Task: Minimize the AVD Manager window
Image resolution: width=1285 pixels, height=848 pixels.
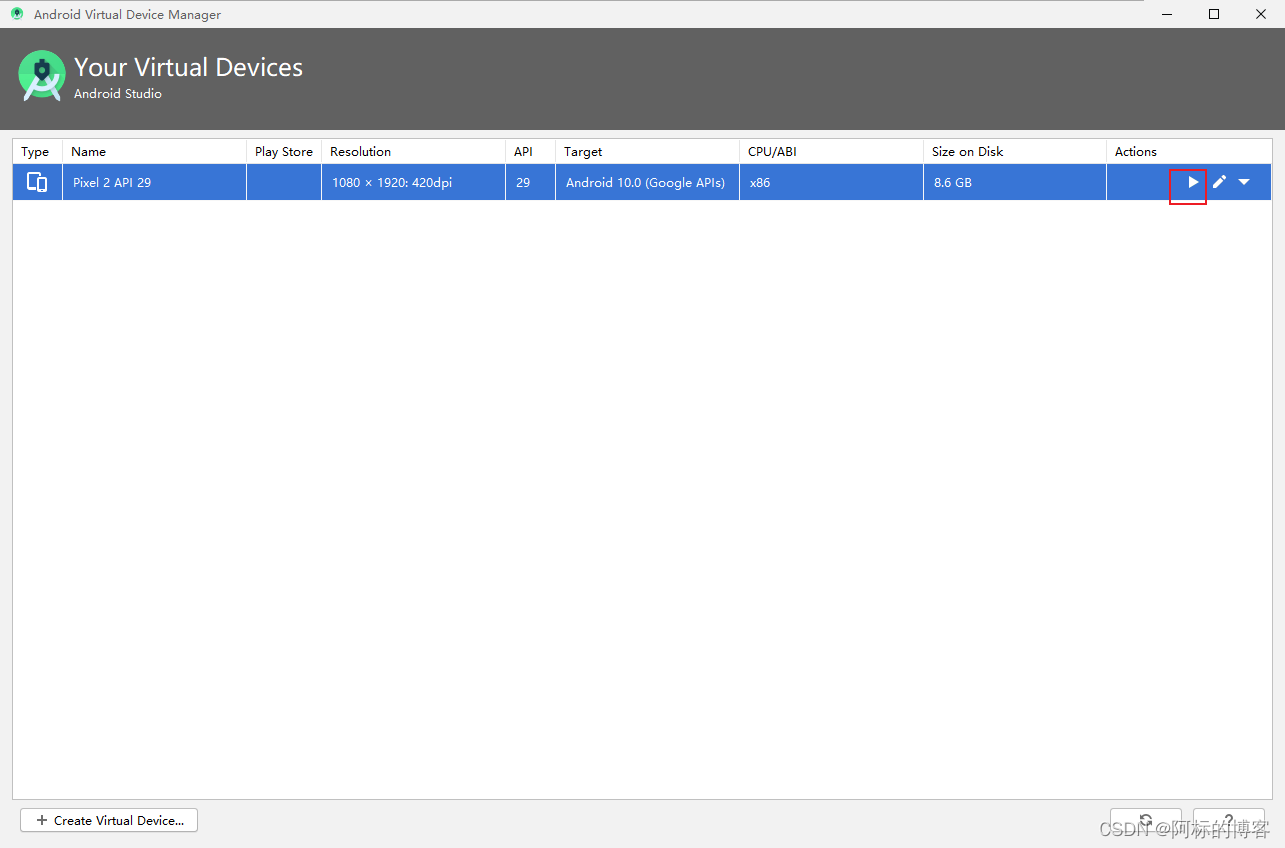Action: tap(1167, 14)
